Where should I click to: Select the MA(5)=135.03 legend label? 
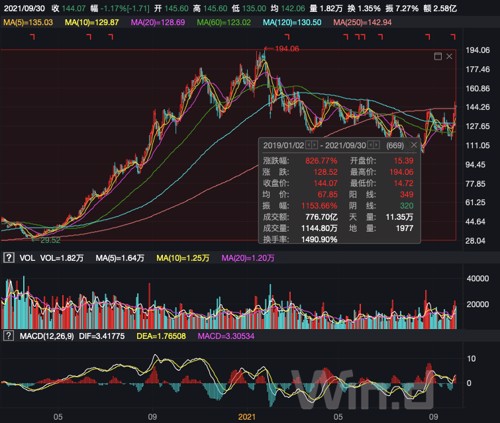[x=28, y=22]
